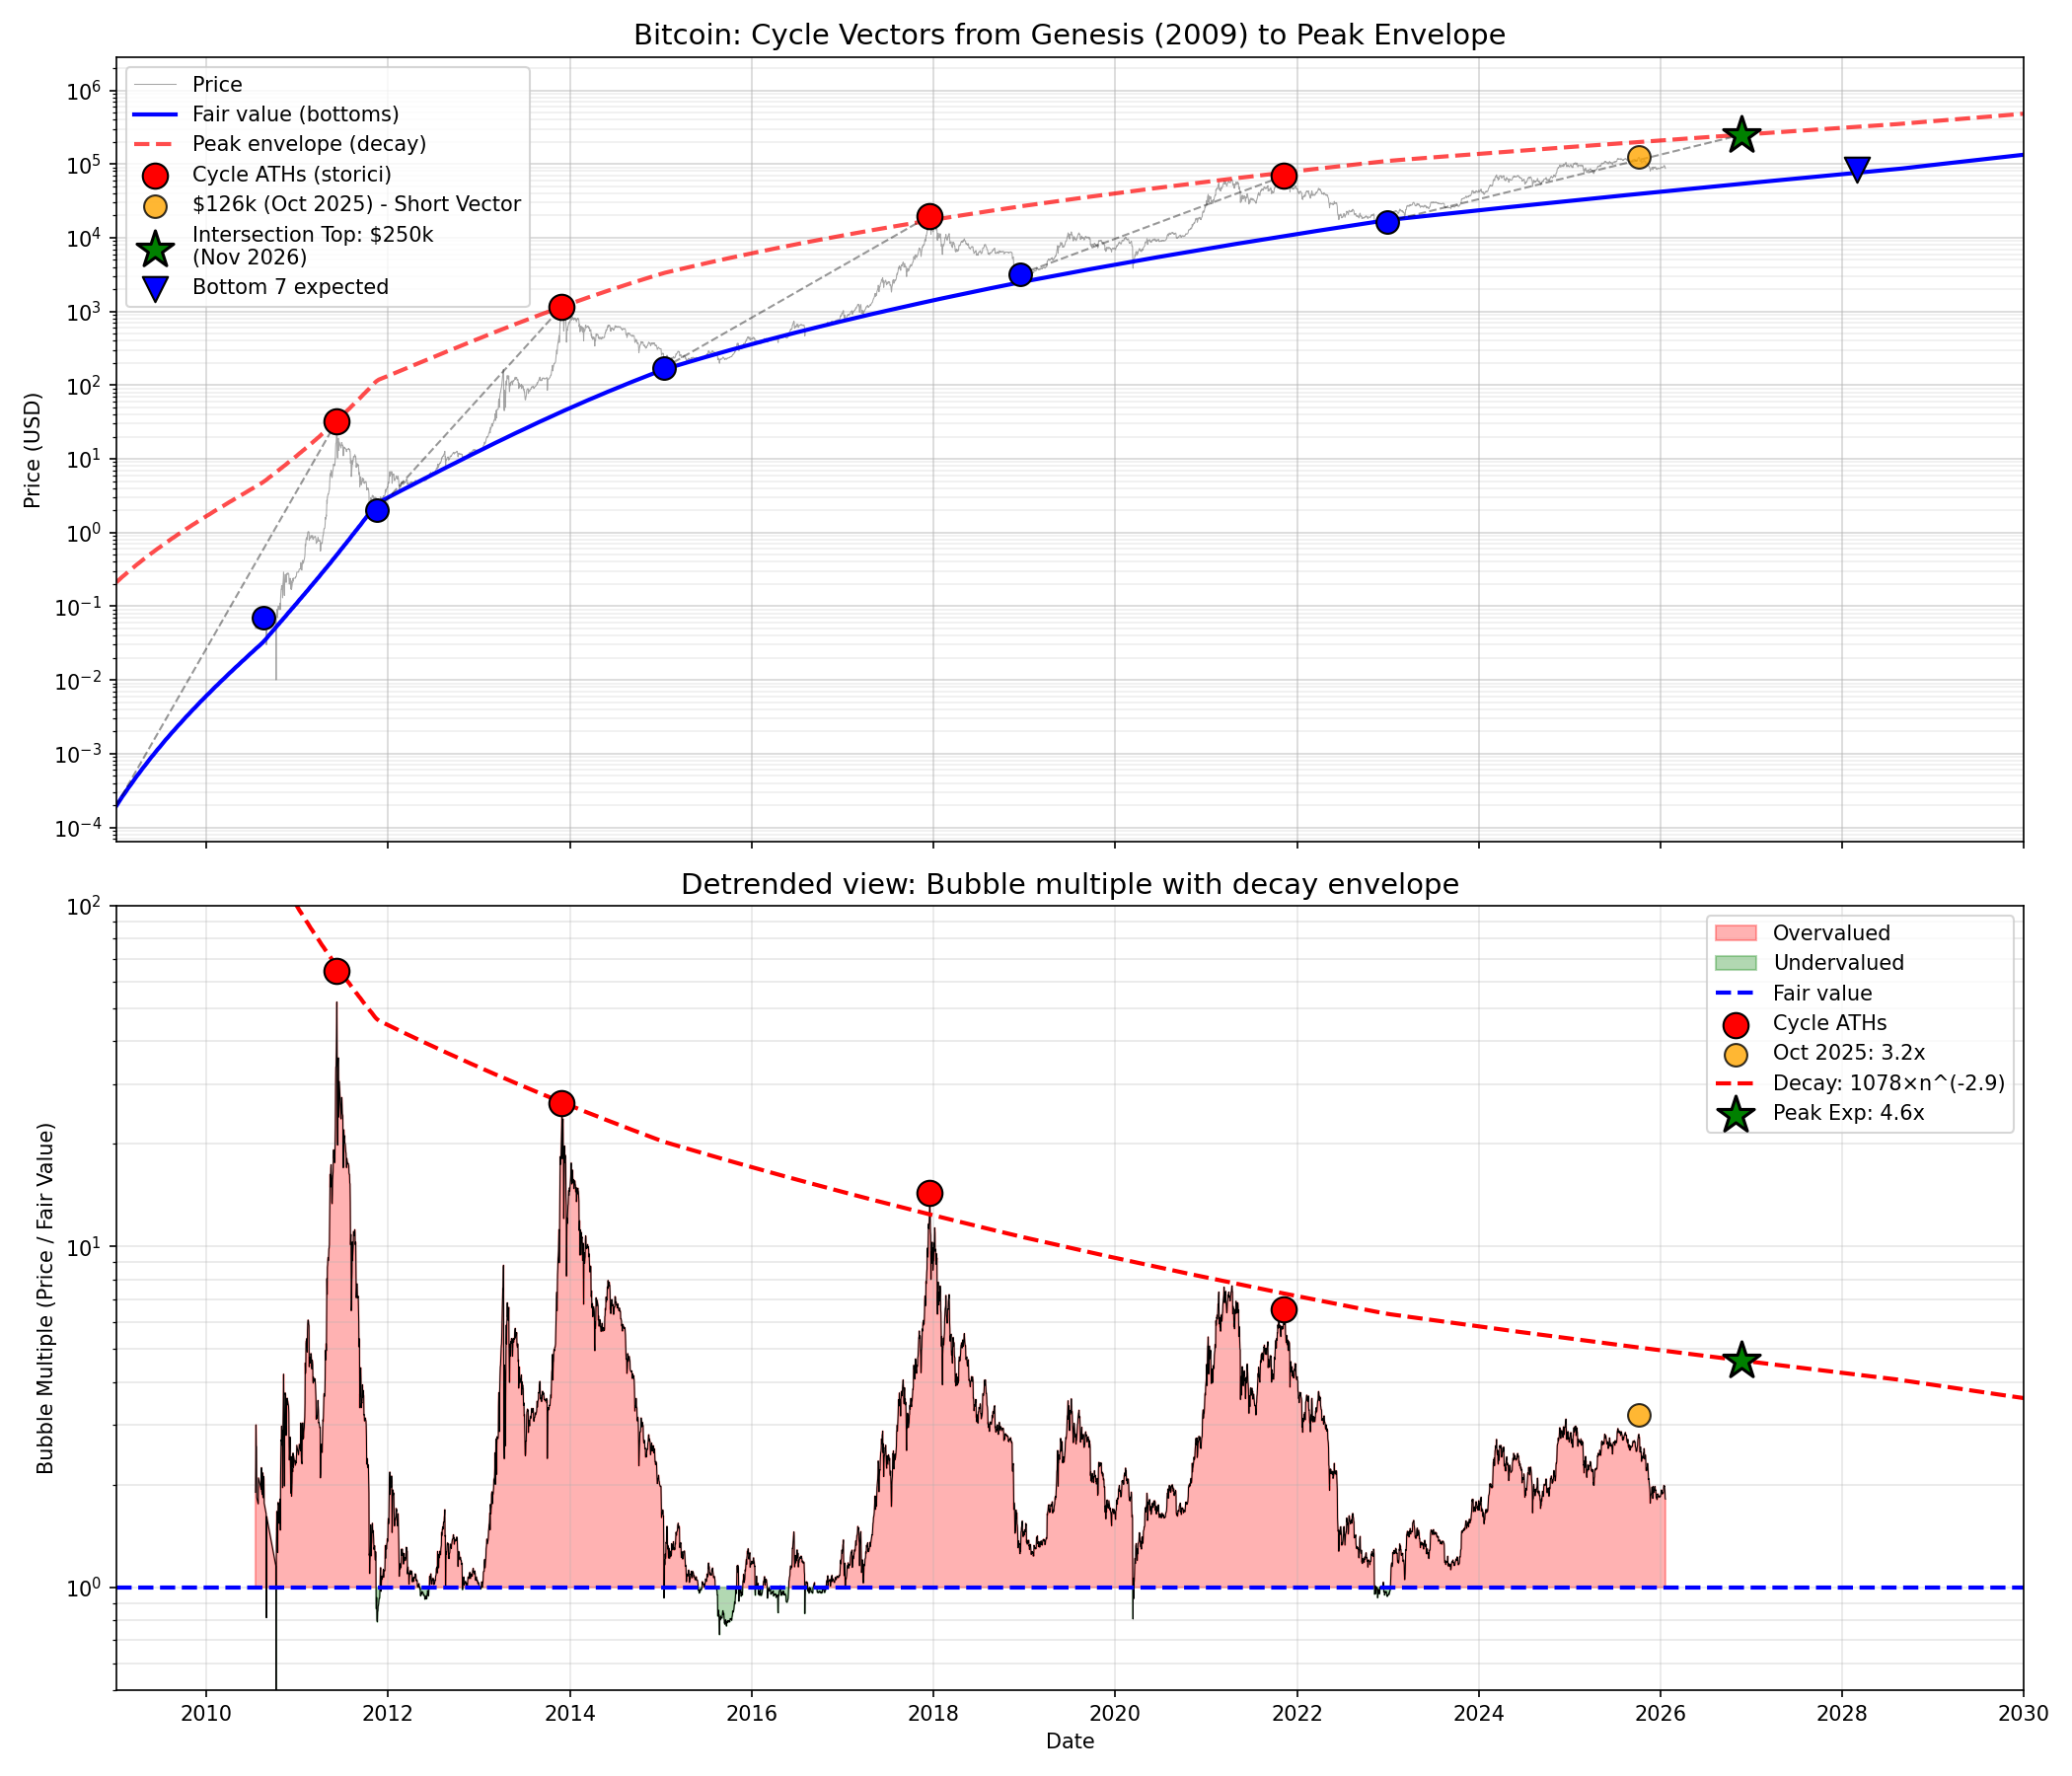Click the blue bottom dot near 2023 on the fair value line
The height and width of the screenshot is (1776, 2072).
point(1387,222)
